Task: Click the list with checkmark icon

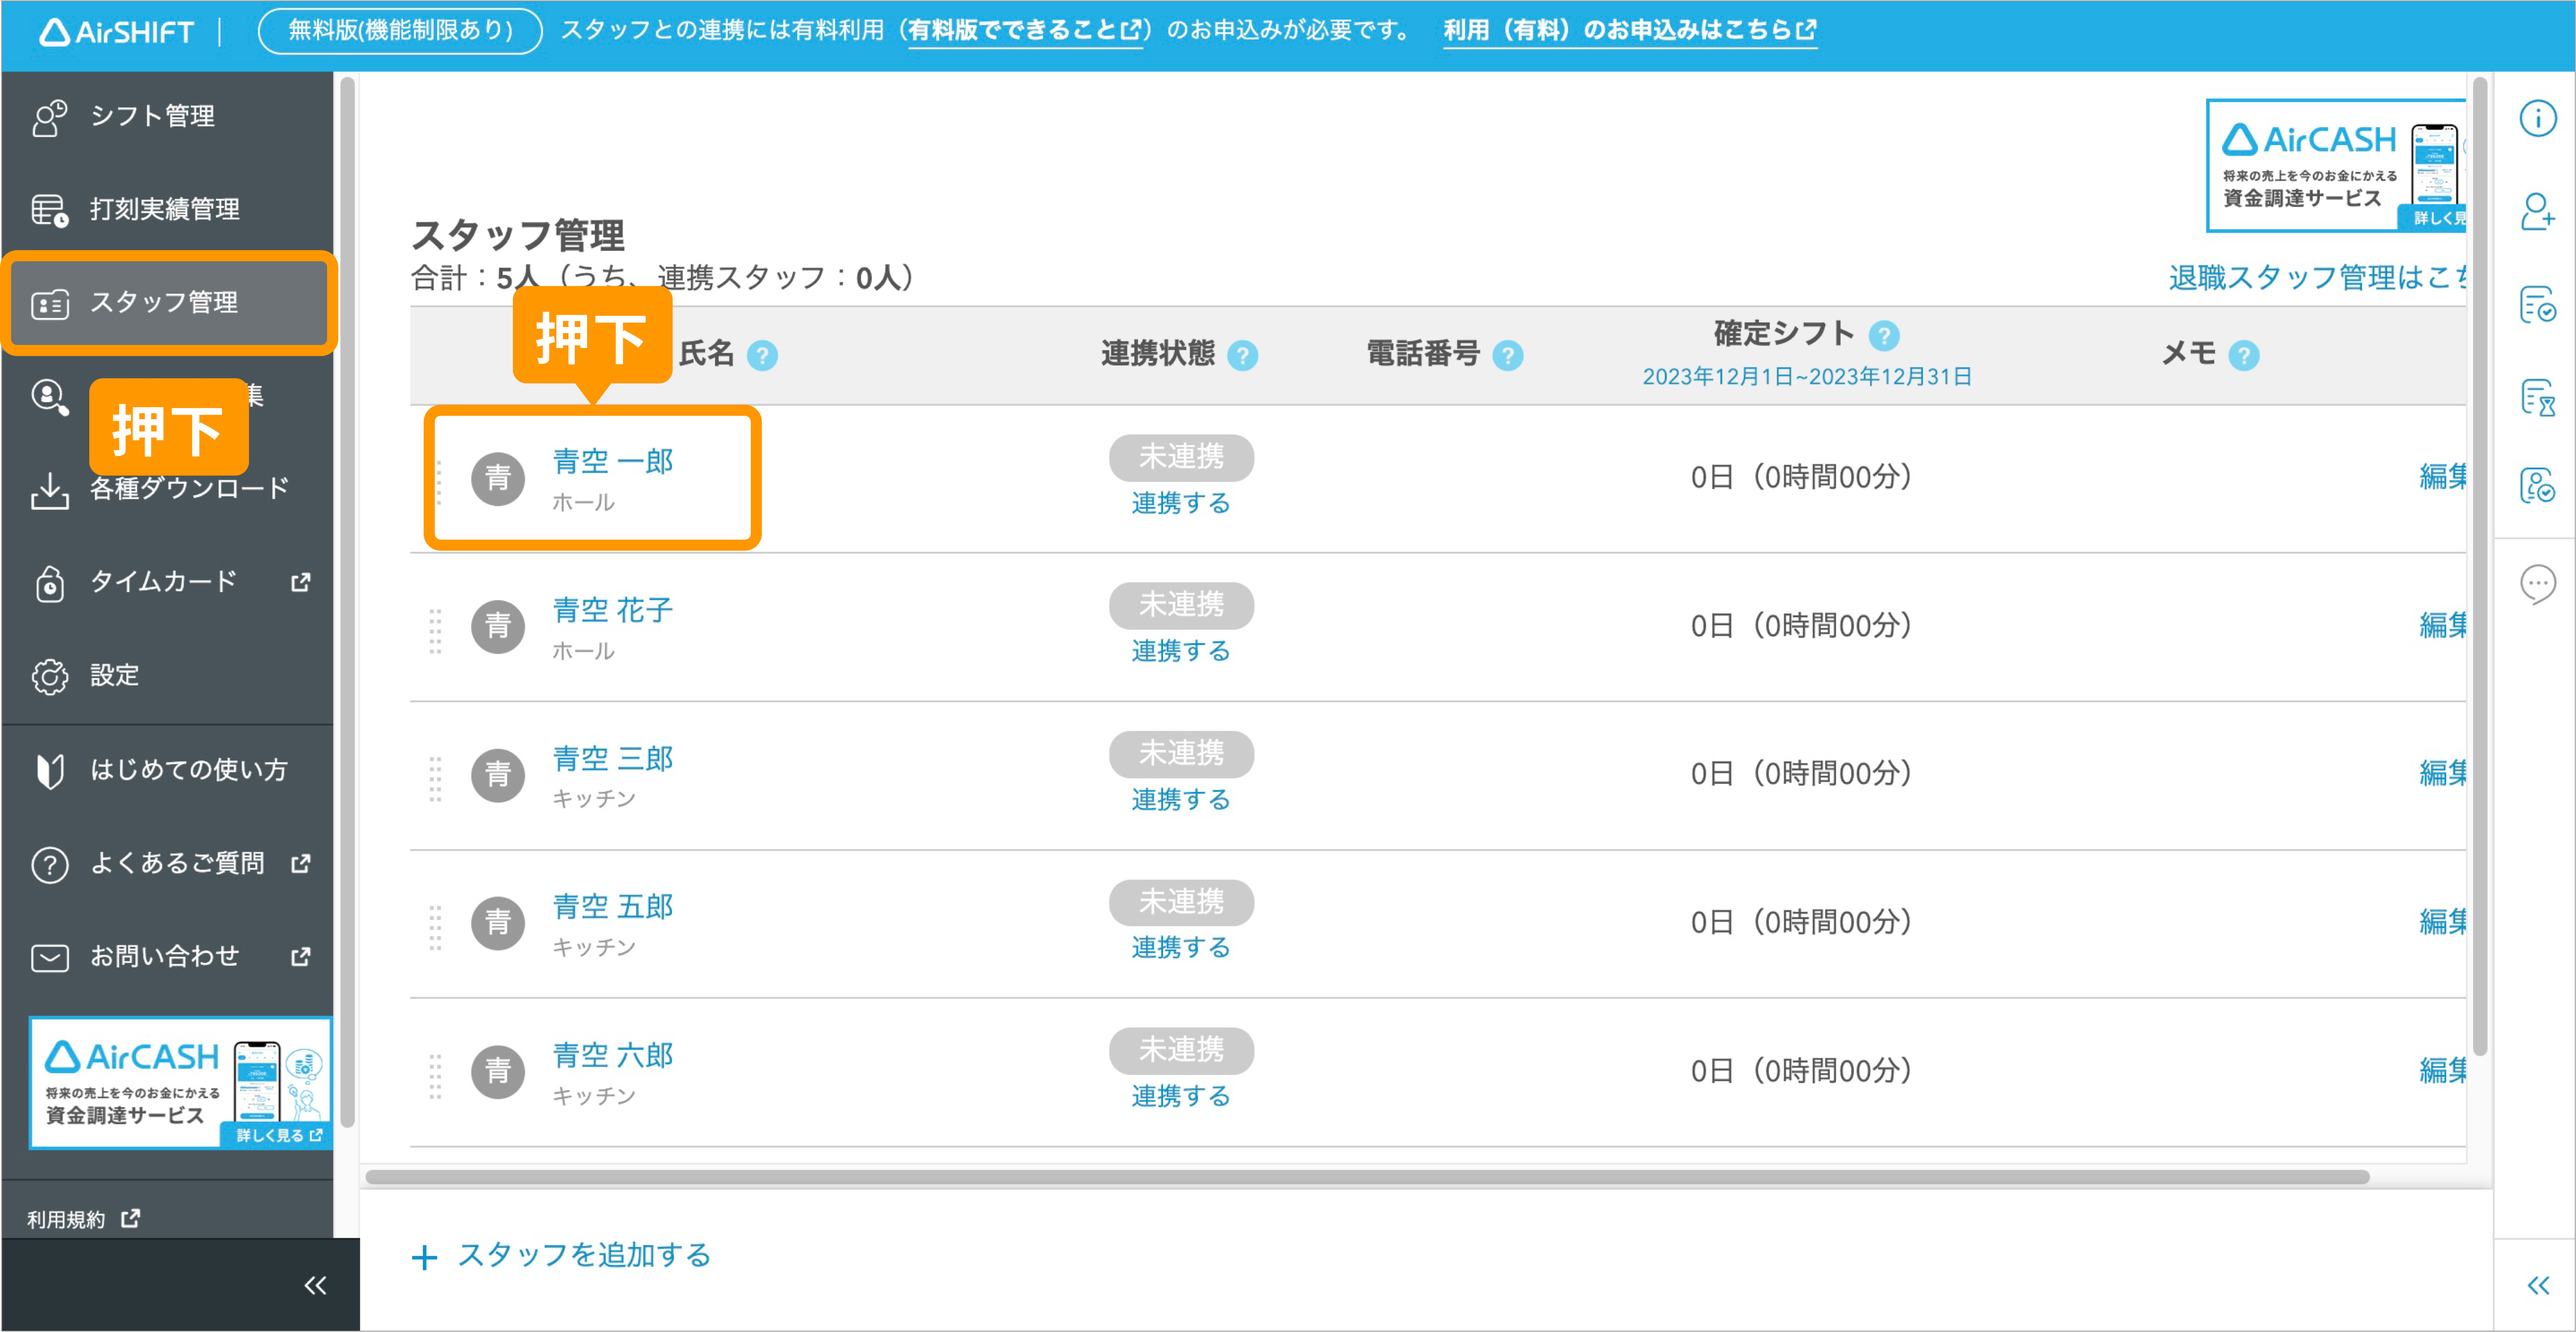Action: [2537, 304]
